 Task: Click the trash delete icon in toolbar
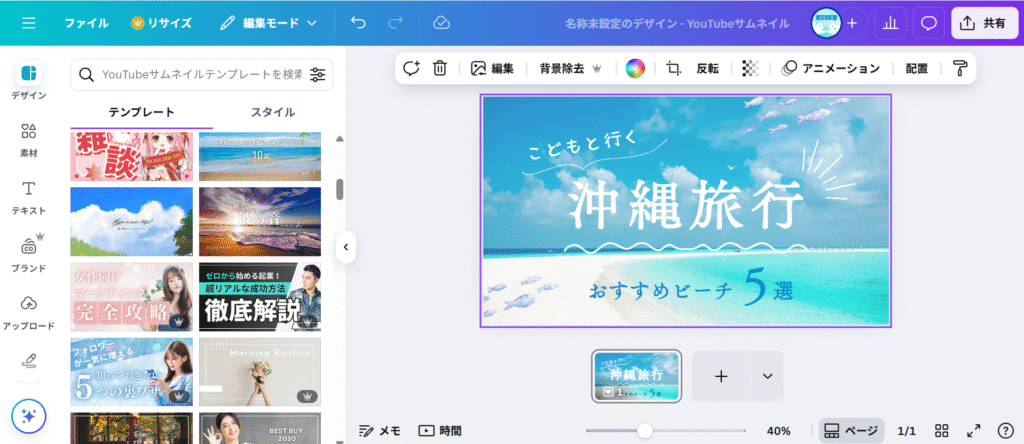[x=440, y=69]
